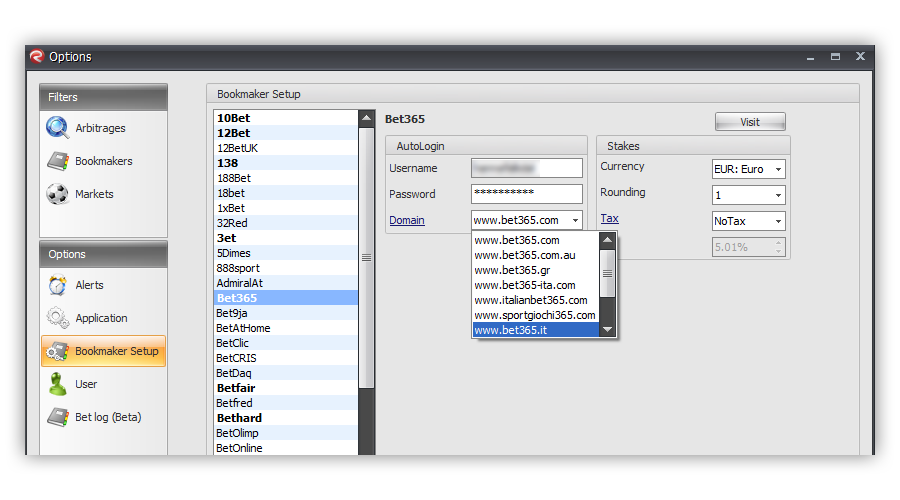The height and width of the screenshot is (500, 900).
Task: Collapse the Domain dropdown arrow
Action: point(575,220)
